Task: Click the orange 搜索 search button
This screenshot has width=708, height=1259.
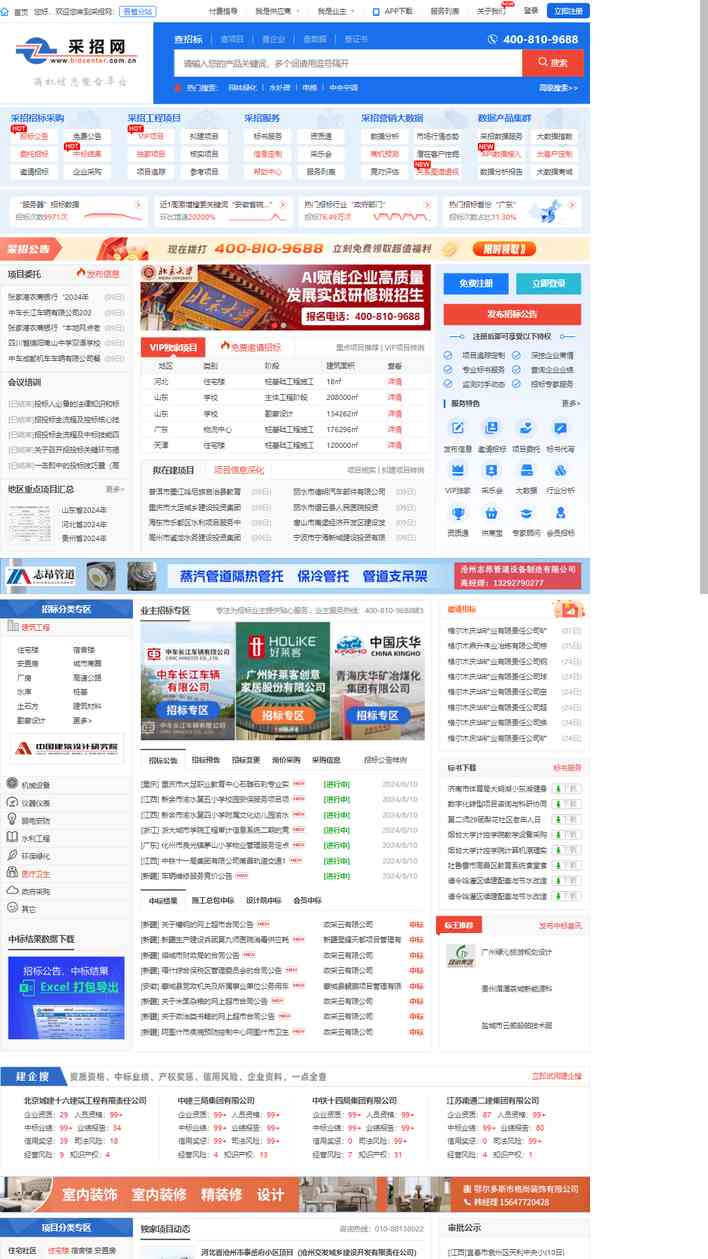Action: 552,63
